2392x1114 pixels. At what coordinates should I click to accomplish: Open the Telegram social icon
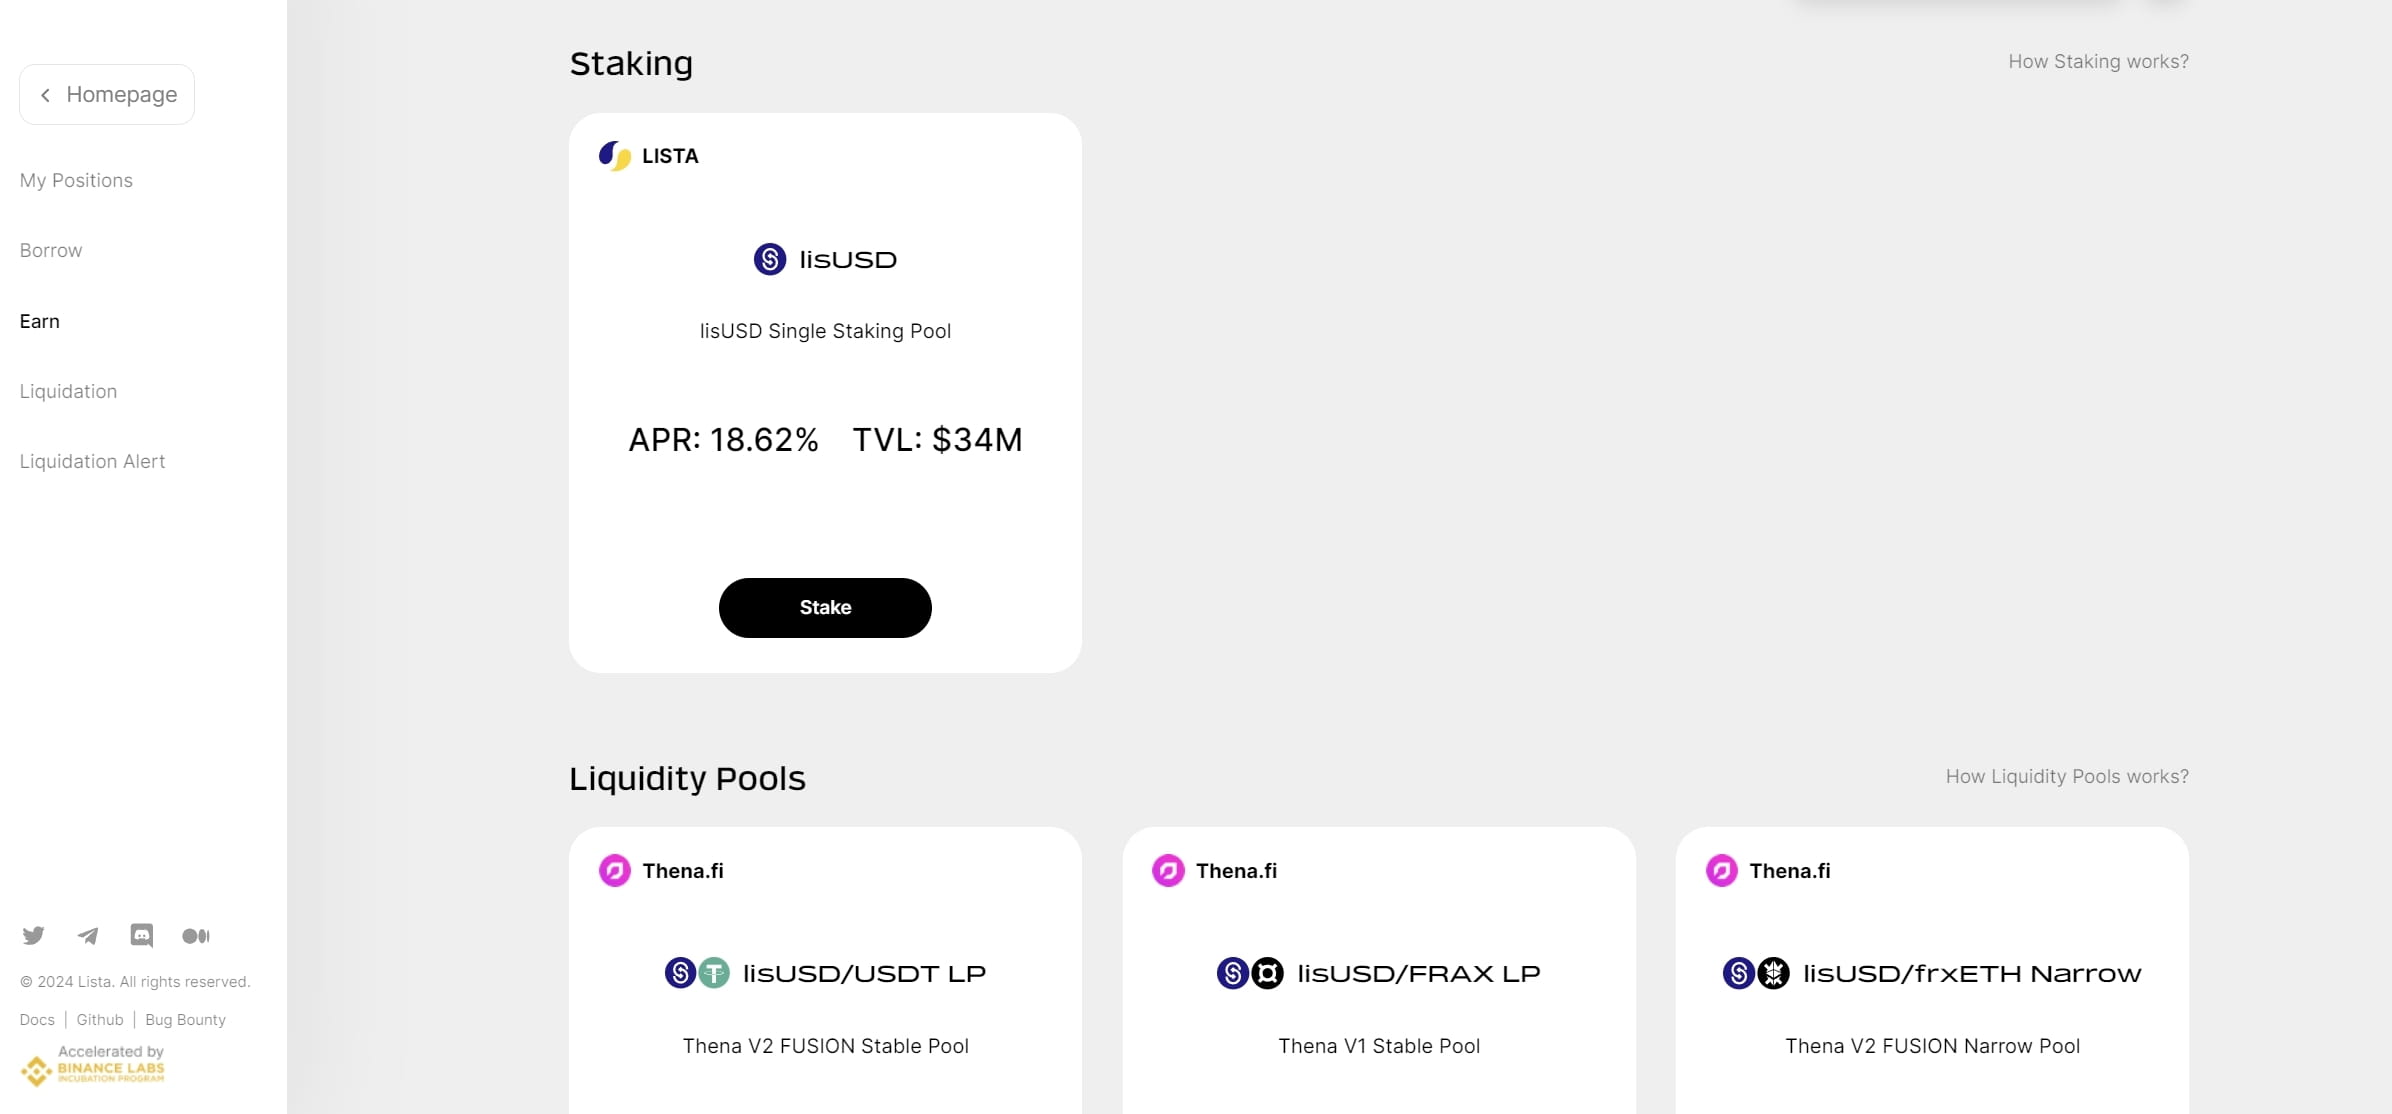coord(88,936)
